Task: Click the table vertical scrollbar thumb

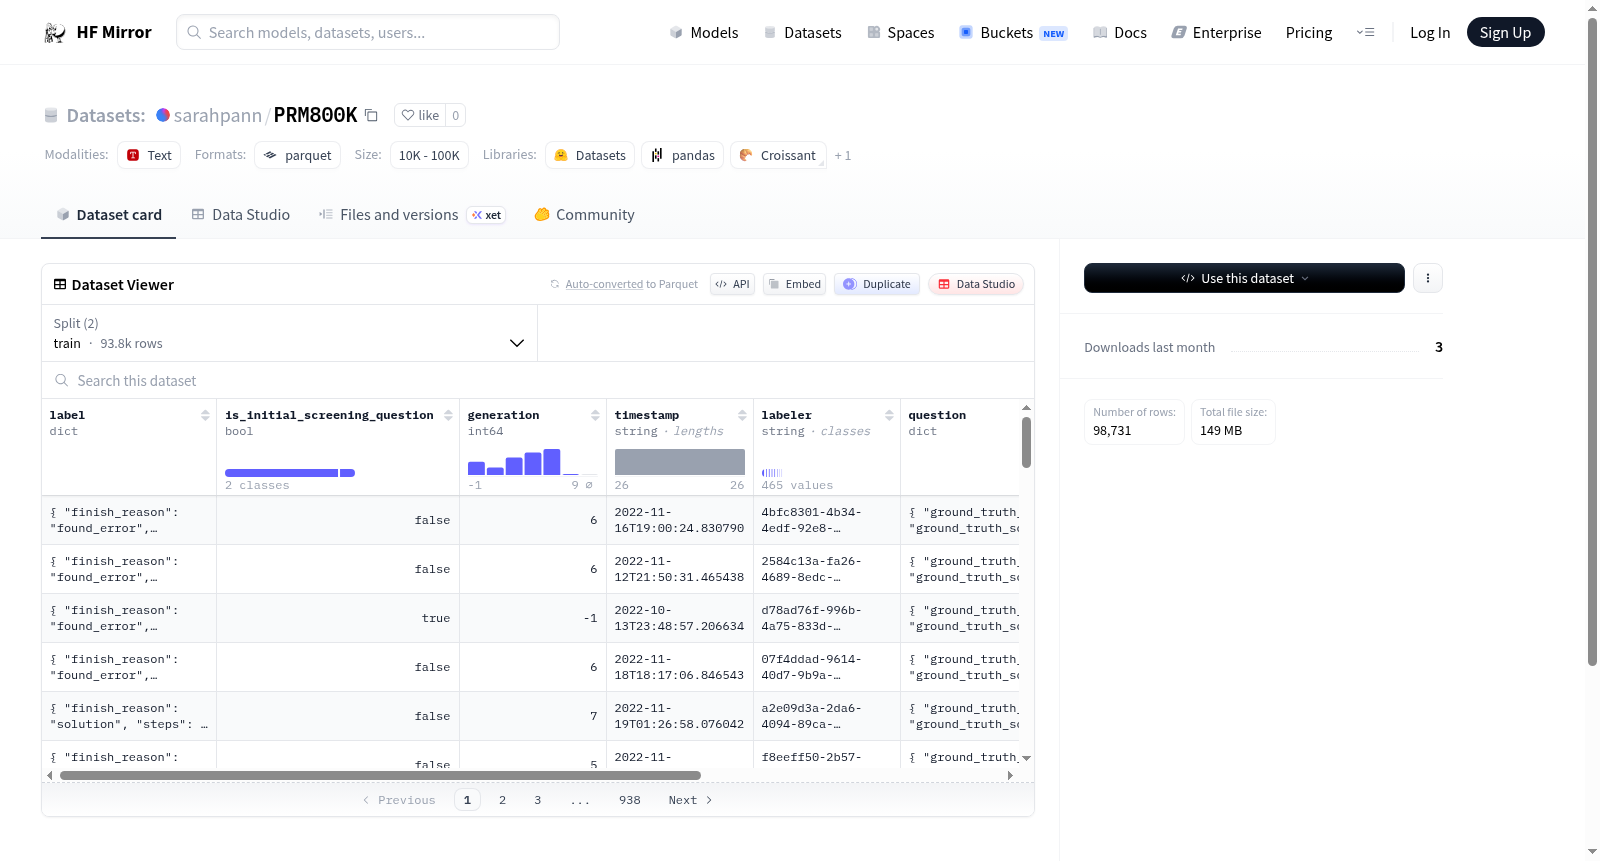Action: point(1026,442)
